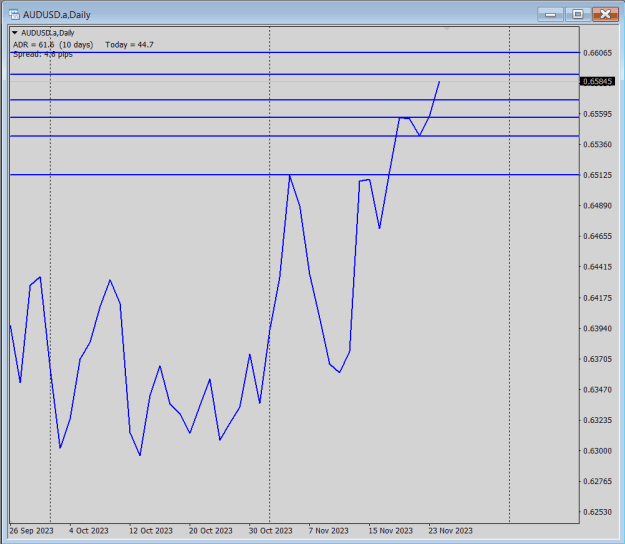Select the Today = 44.7 indicator text

[130, 45]
